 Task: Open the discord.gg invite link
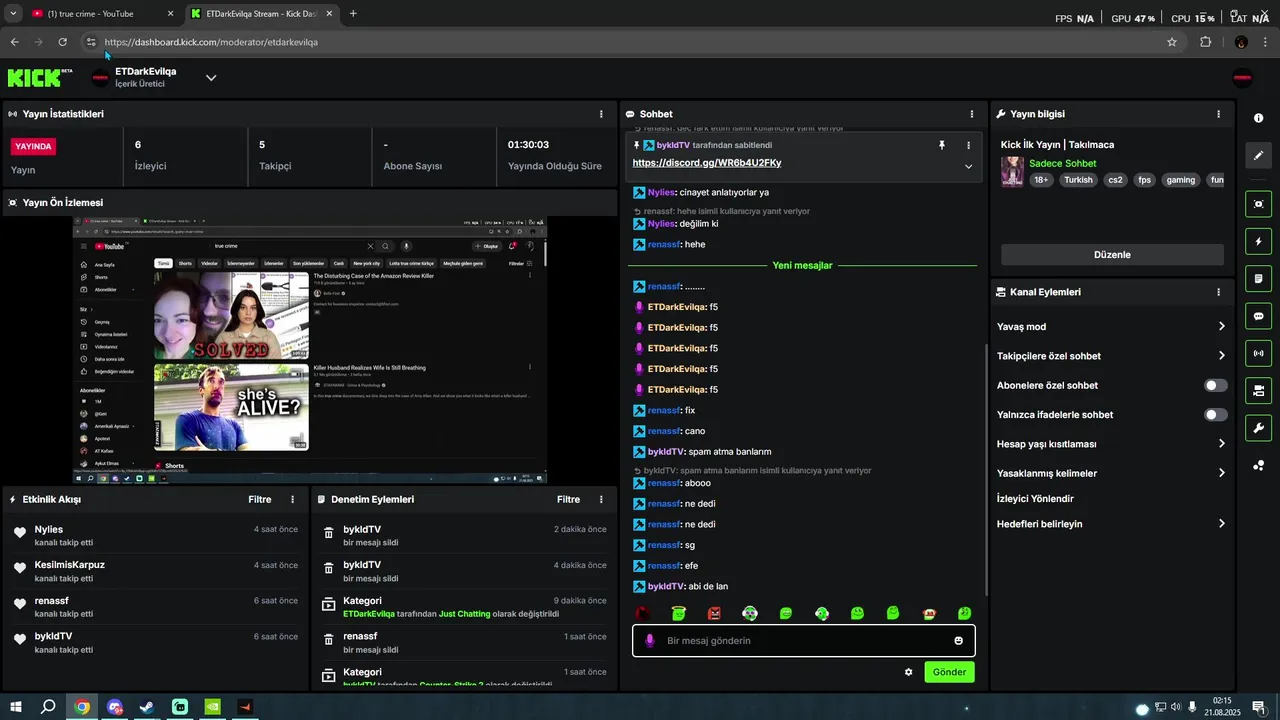(707, 162)
